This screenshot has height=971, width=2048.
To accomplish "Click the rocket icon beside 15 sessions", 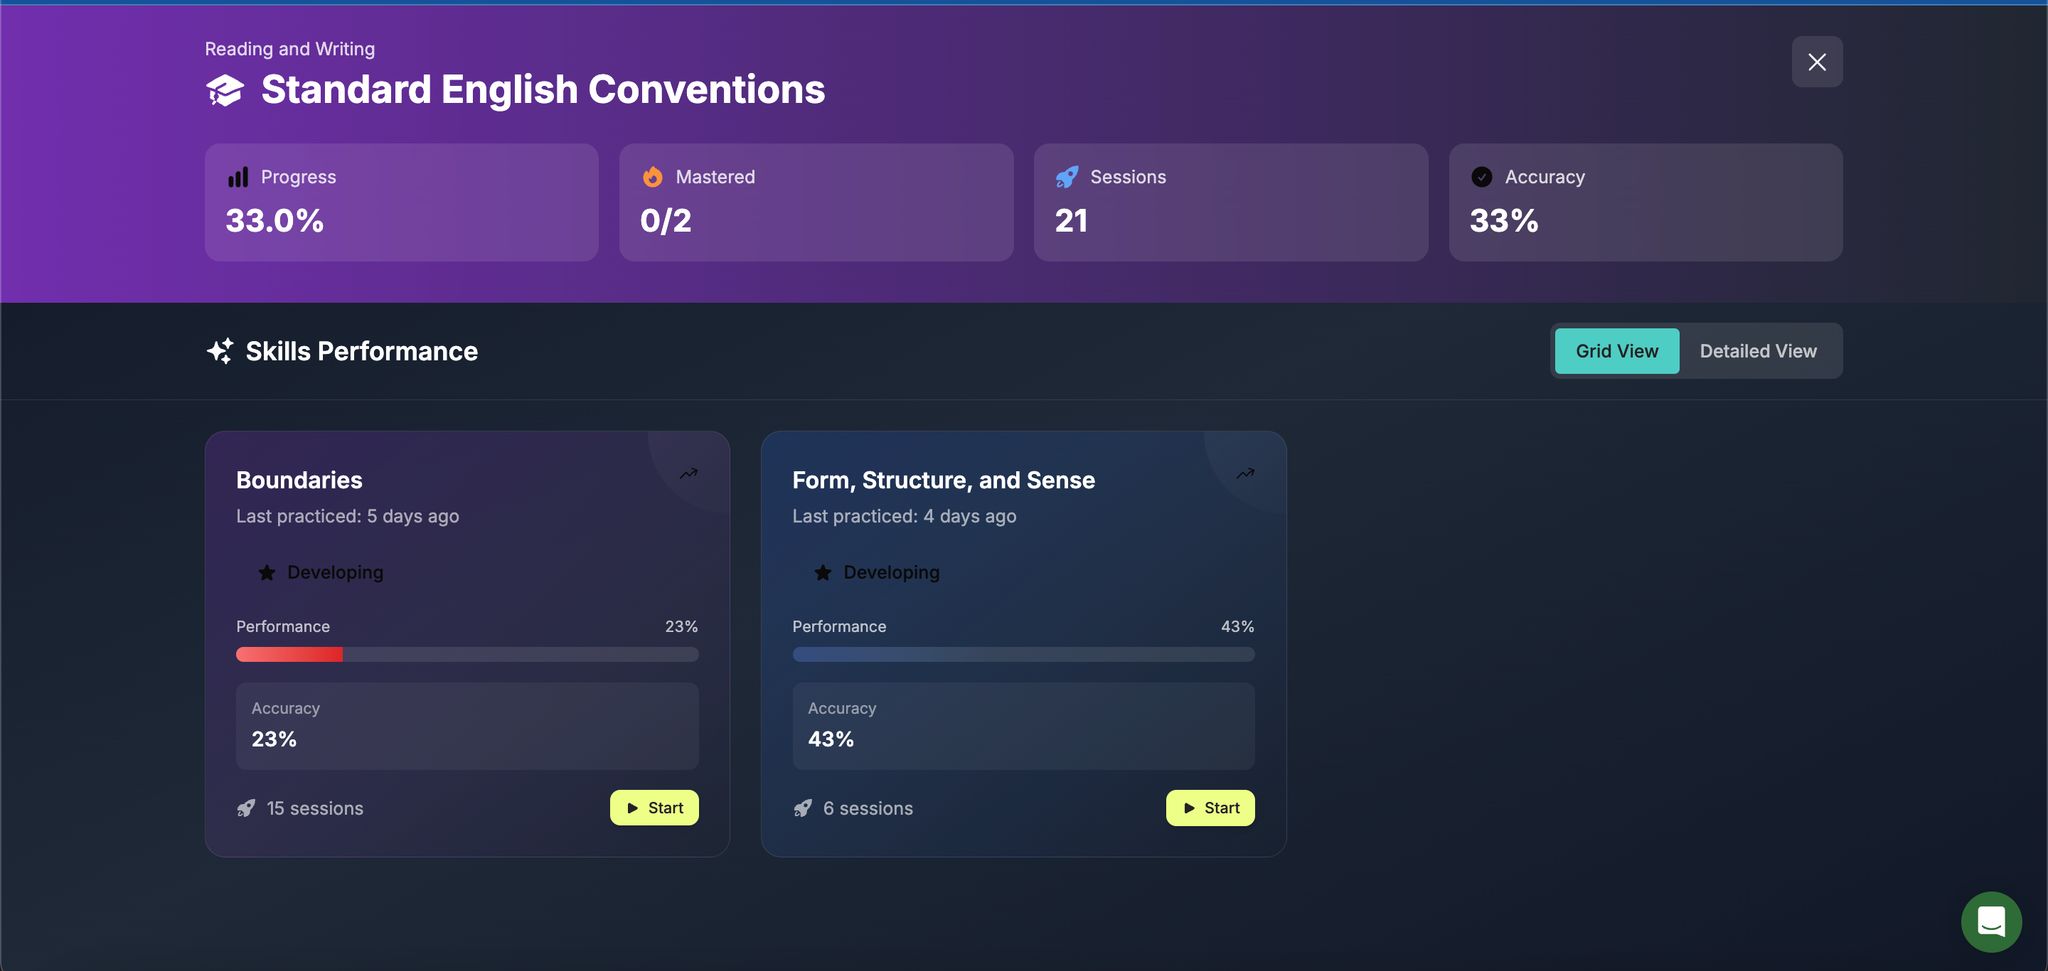I will (x=246, y=808).
